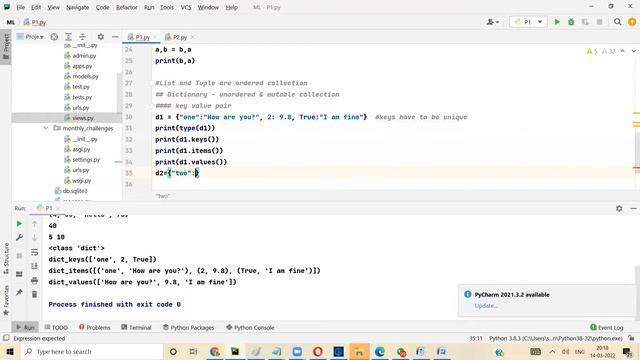Open the run configuration P1 dropdown
Viewport: 640px width, 360px height.
coord(528,22)
